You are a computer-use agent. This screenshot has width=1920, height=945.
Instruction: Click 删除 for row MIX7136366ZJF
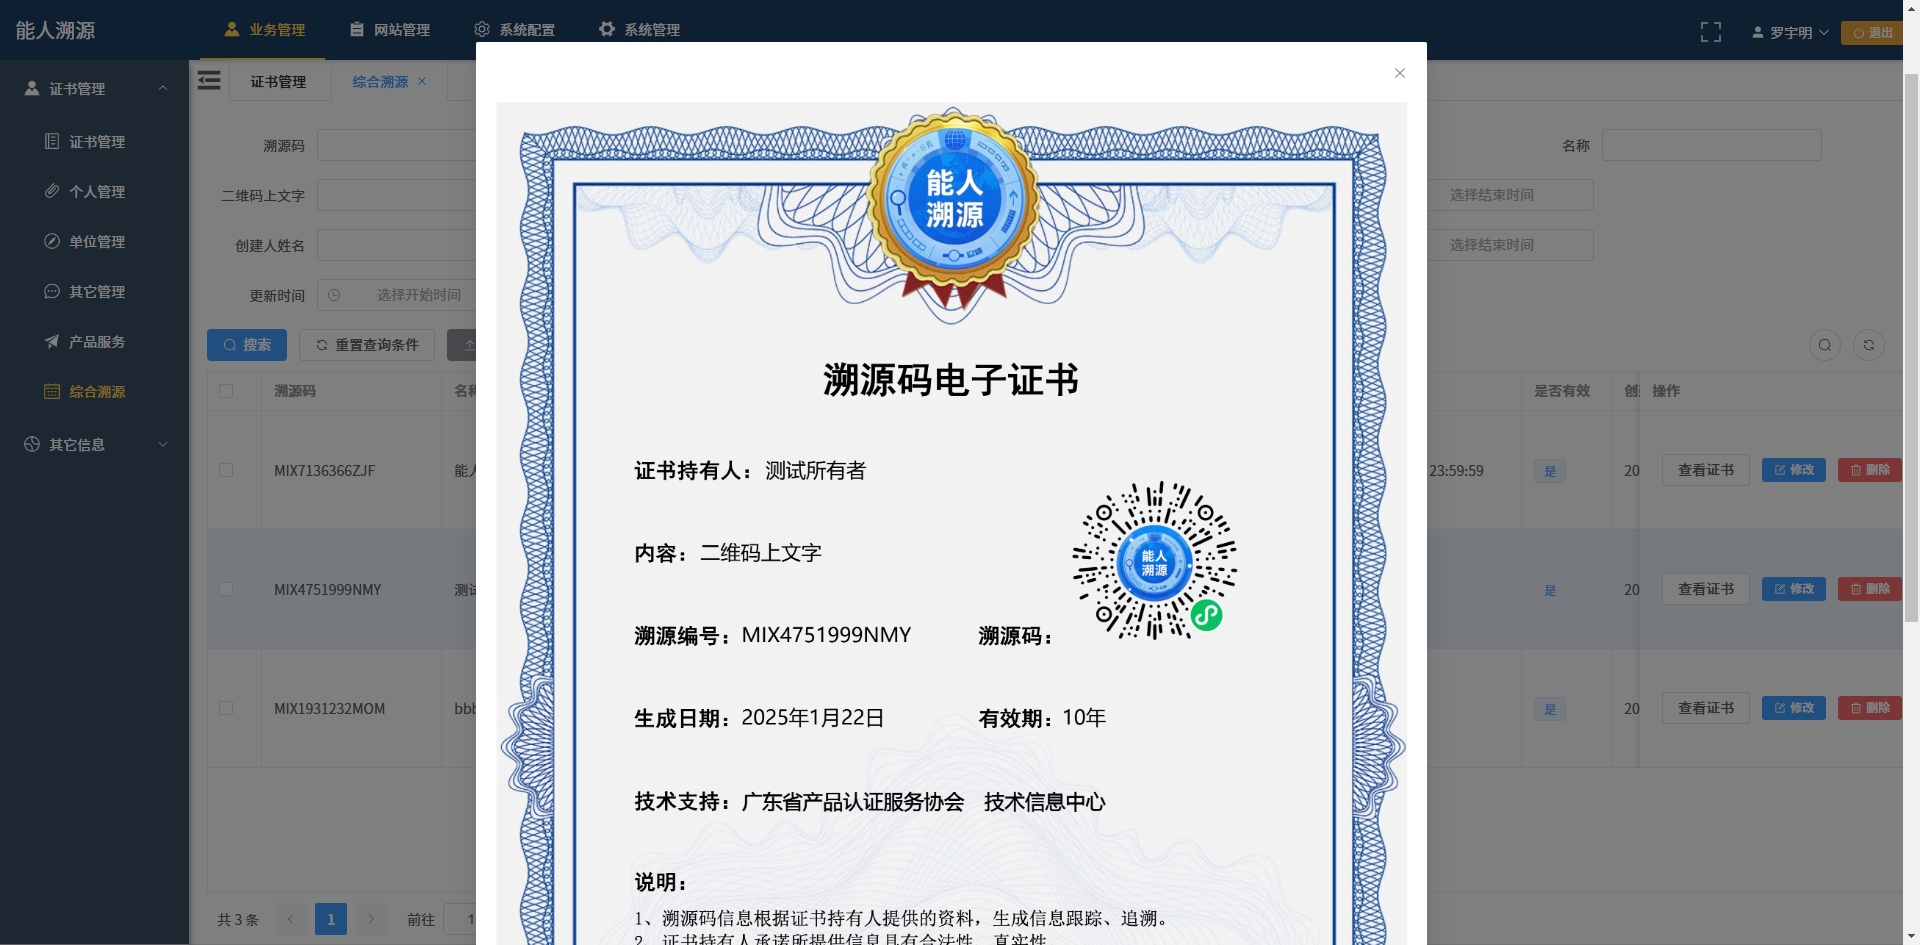(1870, 470)
